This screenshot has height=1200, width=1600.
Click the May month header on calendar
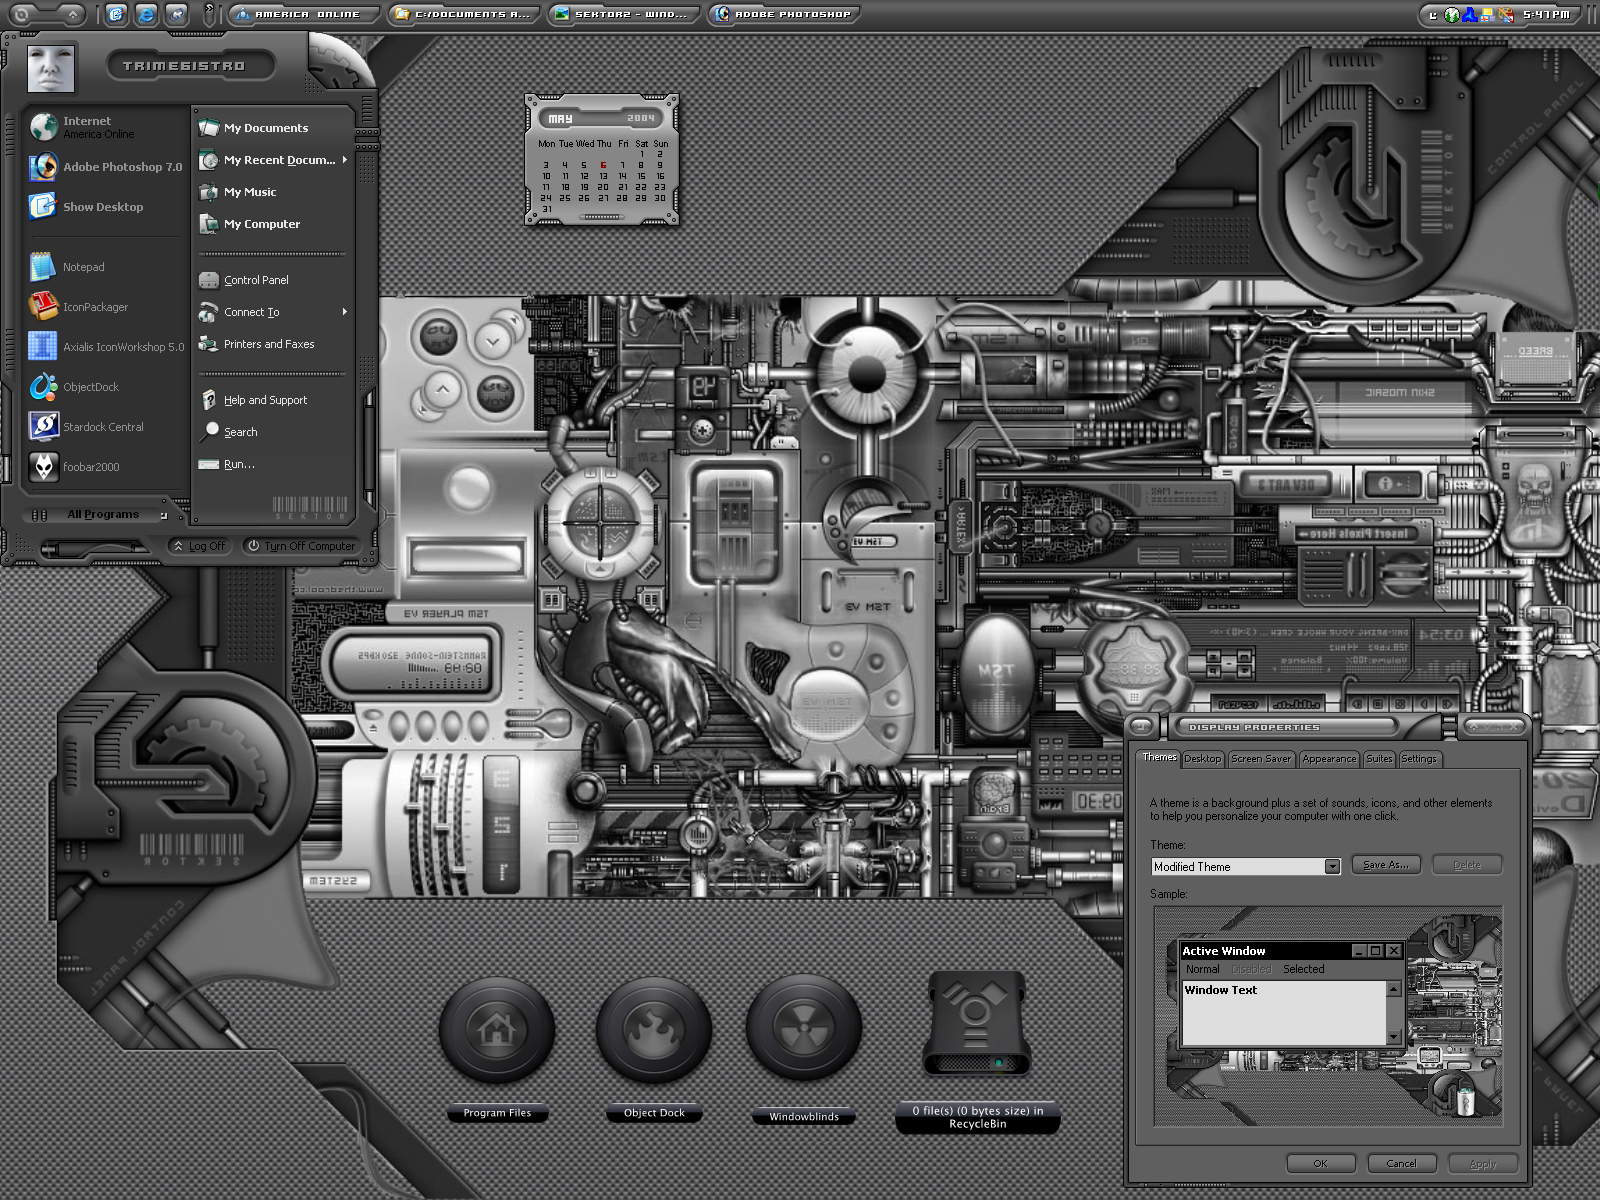560,118
